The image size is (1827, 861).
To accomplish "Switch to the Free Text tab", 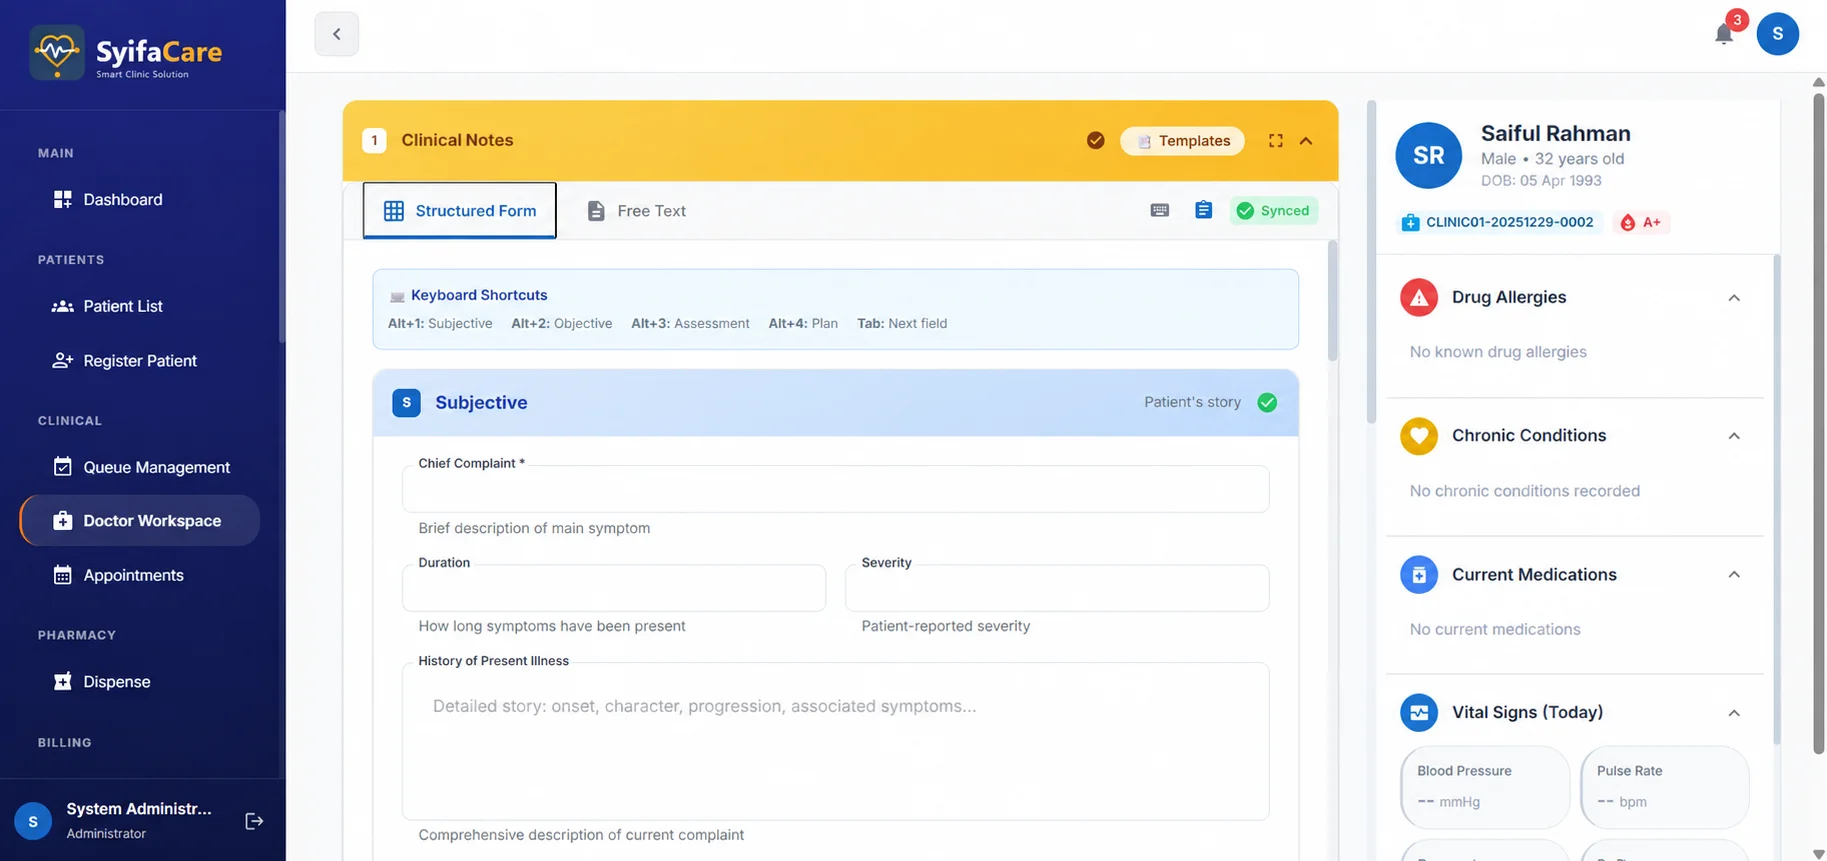I will 636,210.
